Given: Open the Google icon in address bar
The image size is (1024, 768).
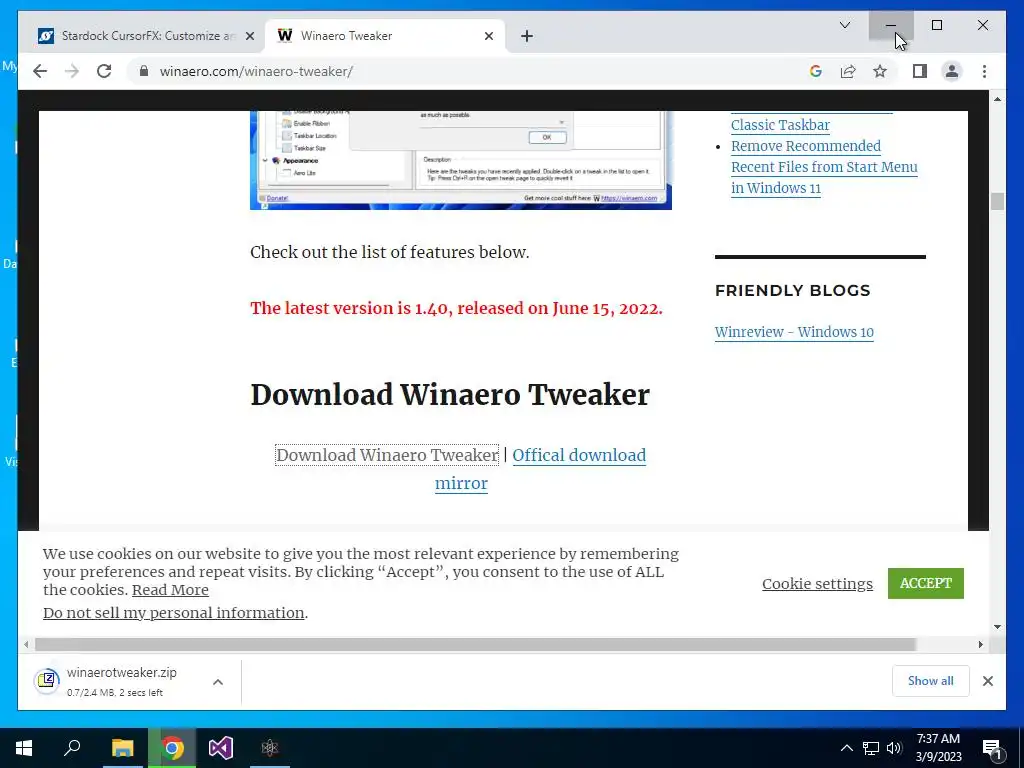Looking at the screenshot, I should pos(816,71).
